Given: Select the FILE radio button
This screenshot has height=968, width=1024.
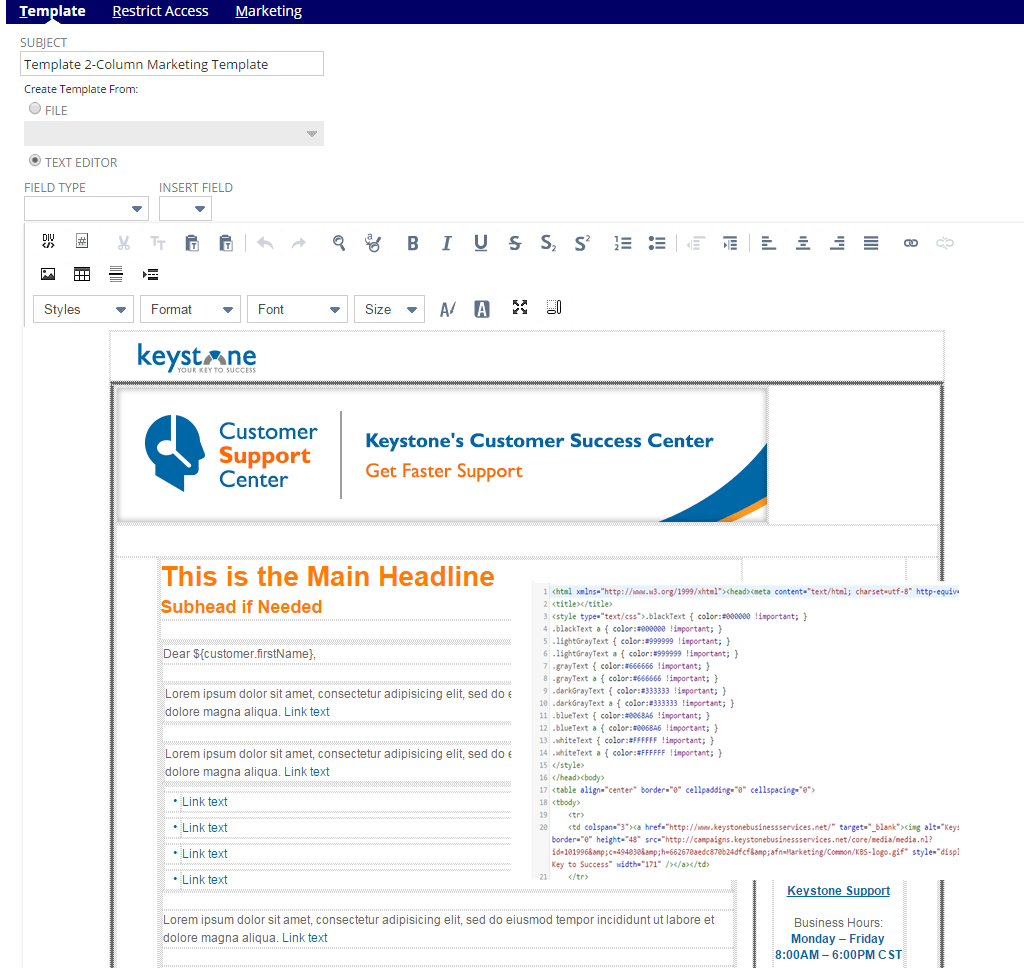Looking at the screenshot, I should 35,108.
